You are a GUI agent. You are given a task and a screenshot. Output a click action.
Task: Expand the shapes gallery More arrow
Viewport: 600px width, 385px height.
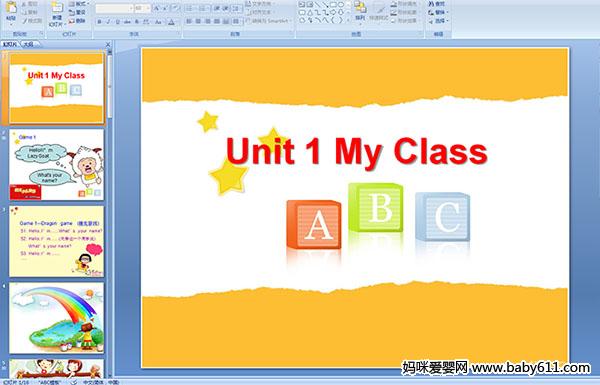click(x=348, y=21)
